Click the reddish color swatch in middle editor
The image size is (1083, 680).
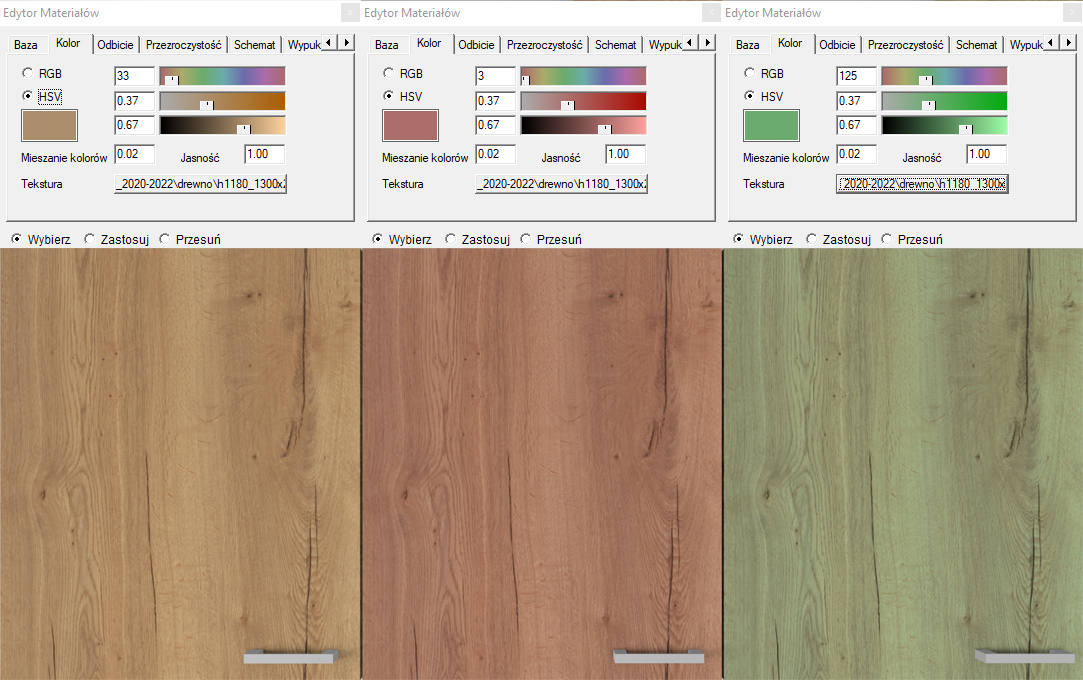410,125
